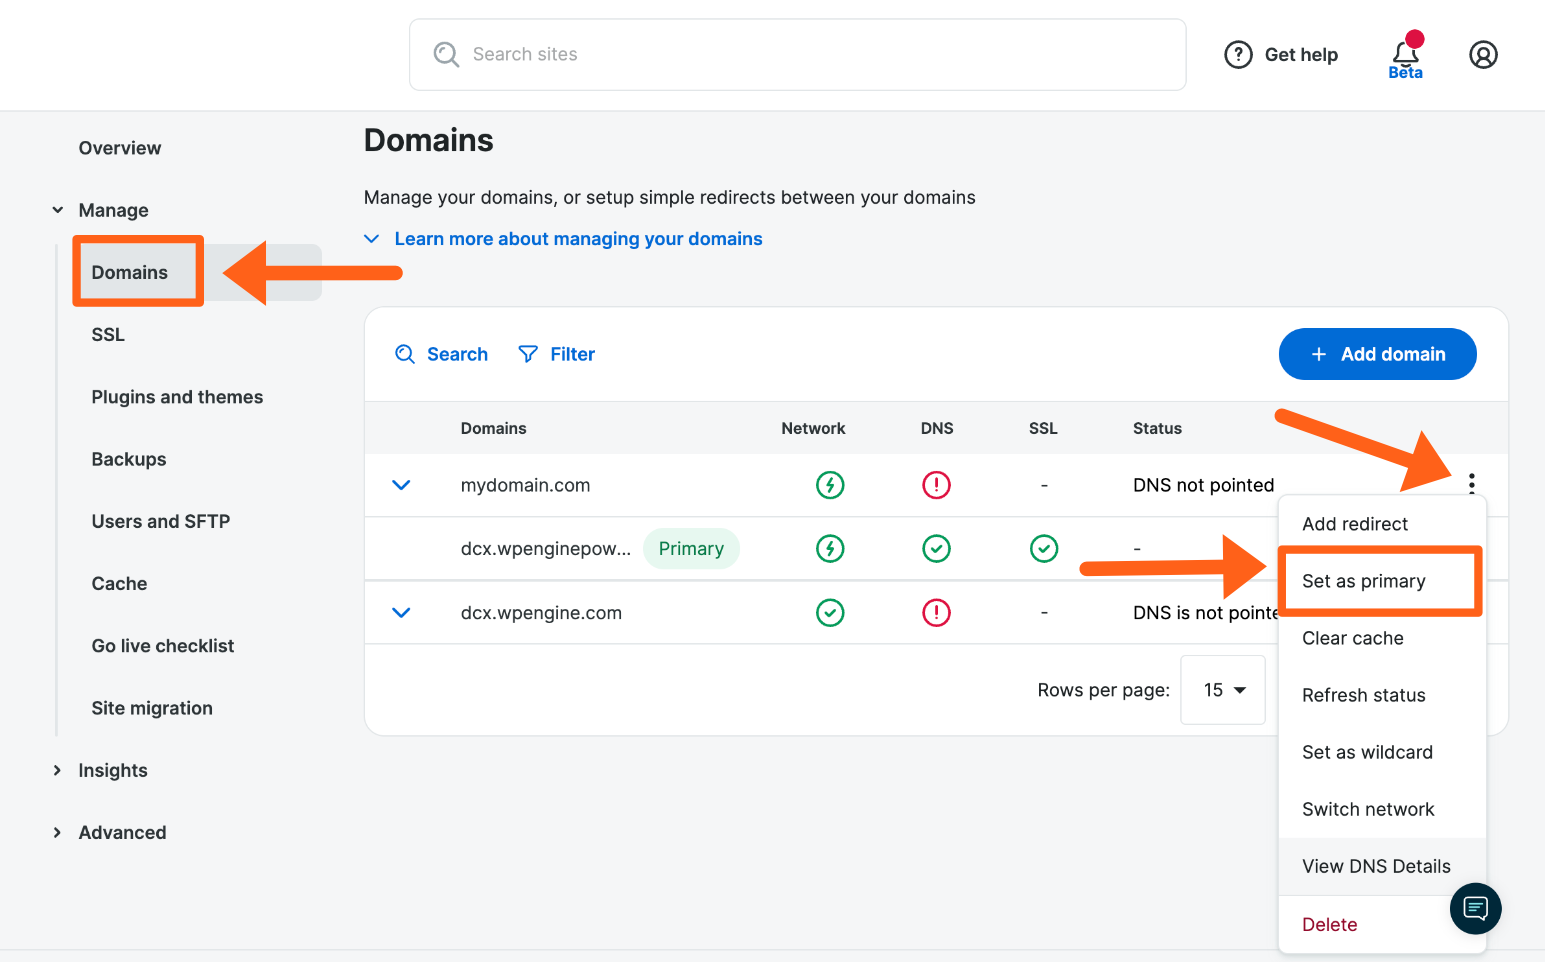Open the kebab menu for mydomain.com
The height and width of the screenshot is (962, 1545).
1471,484
